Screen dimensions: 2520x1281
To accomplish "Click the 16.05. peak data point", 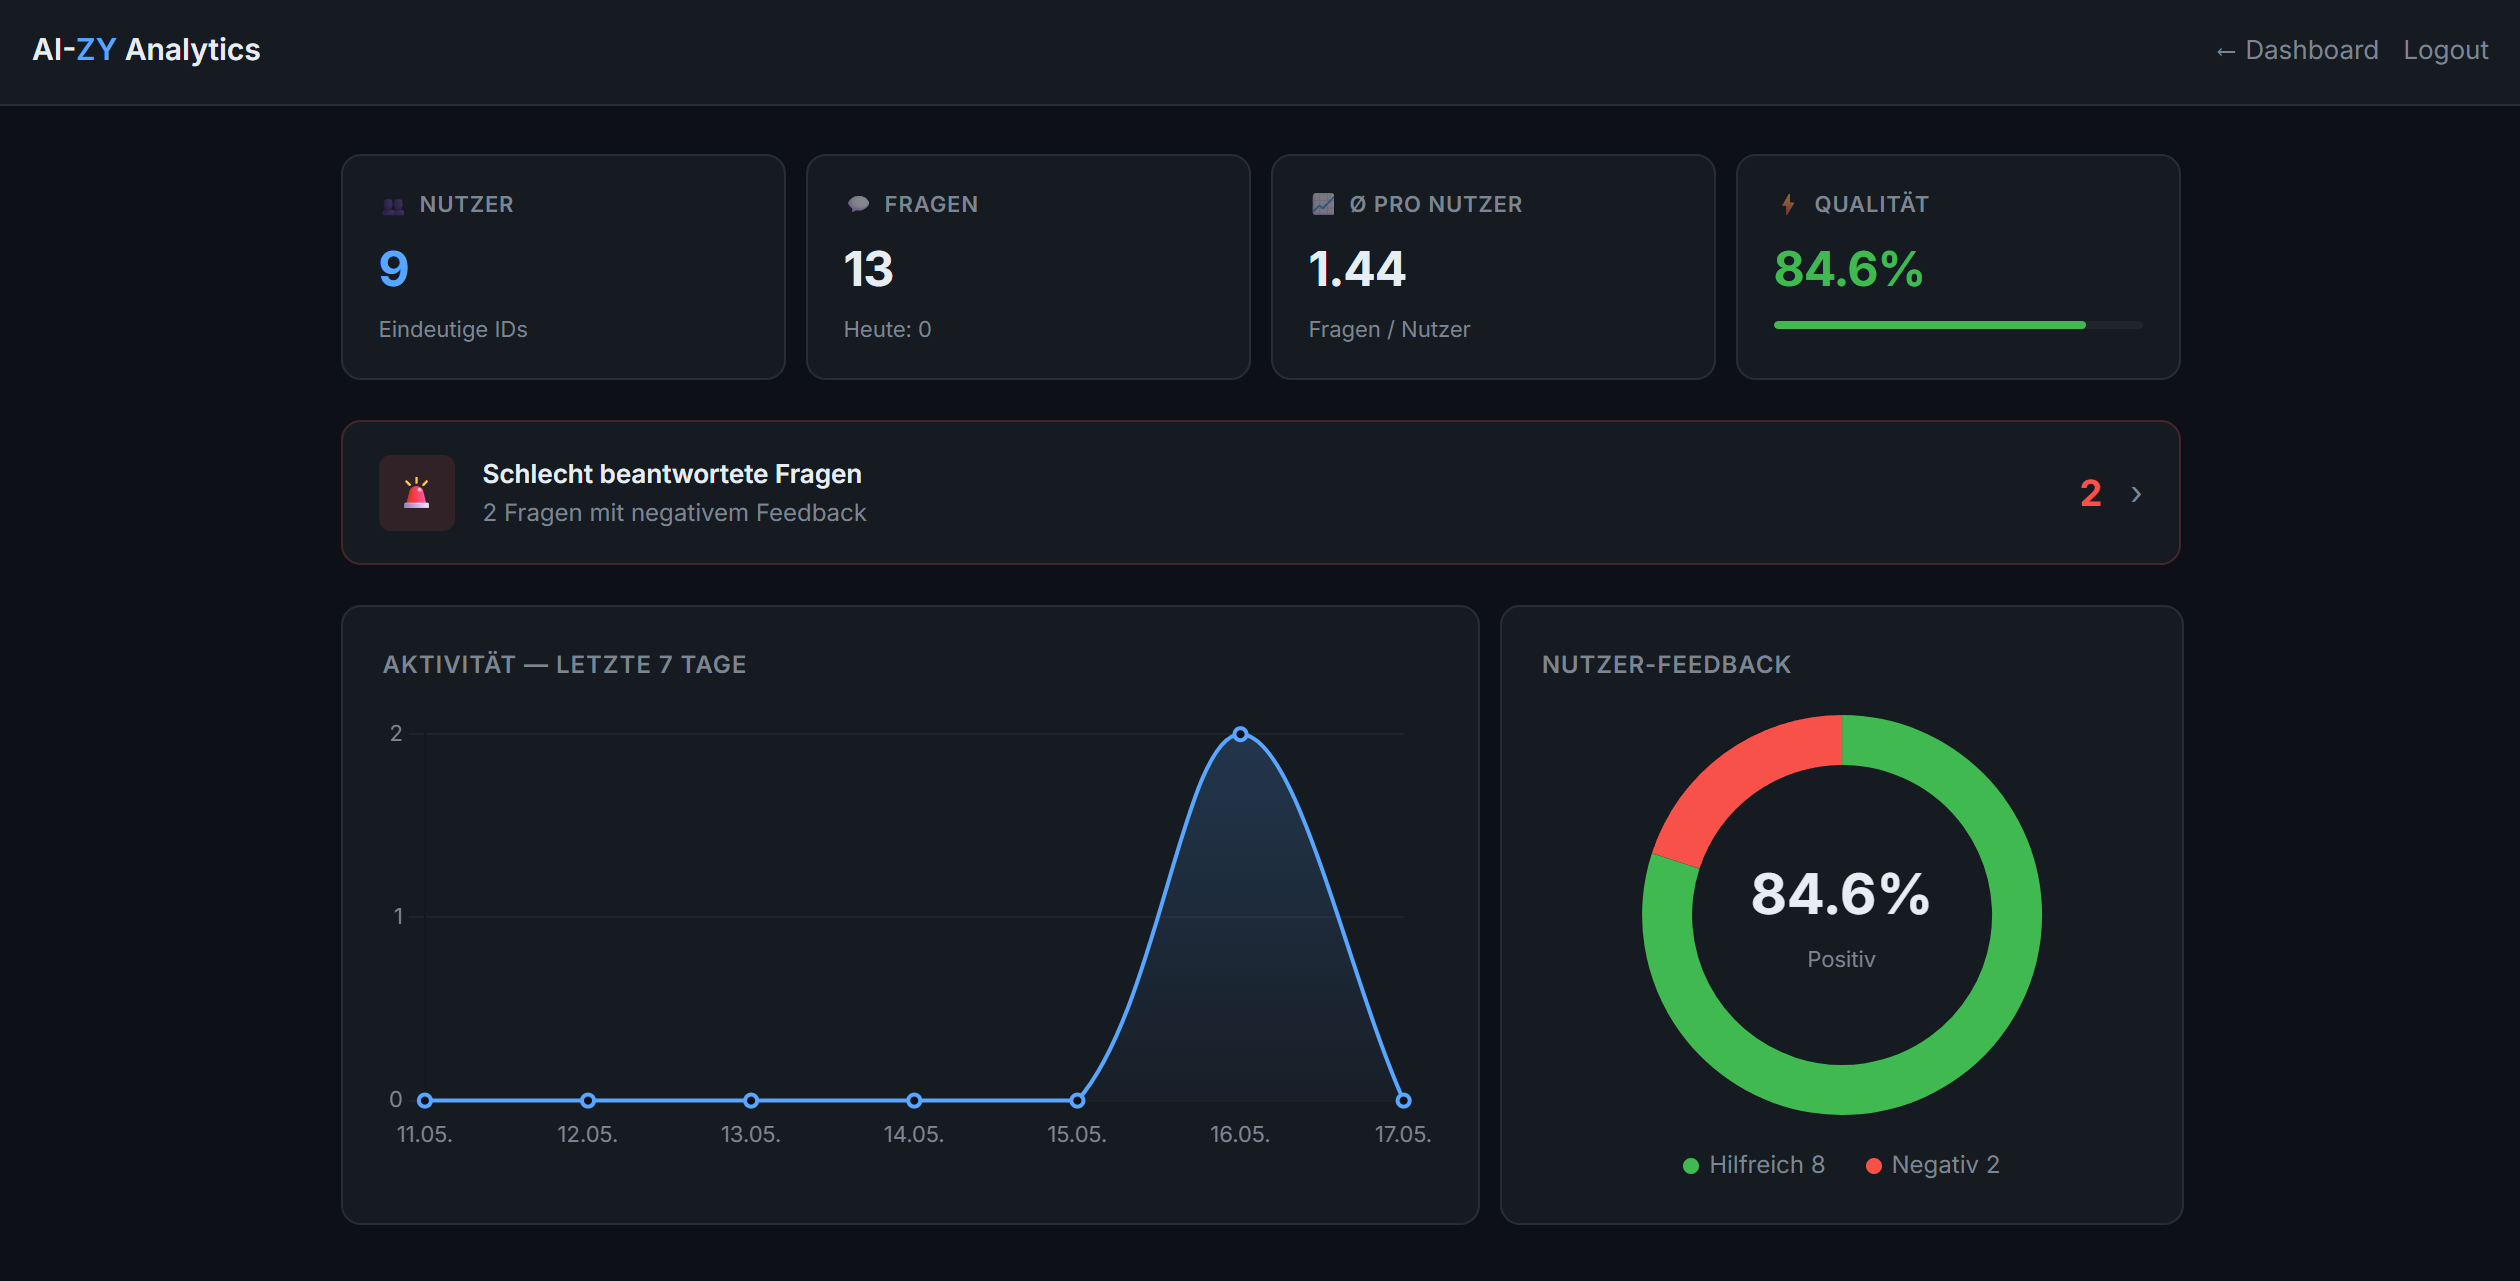I will click(1240, 734).
